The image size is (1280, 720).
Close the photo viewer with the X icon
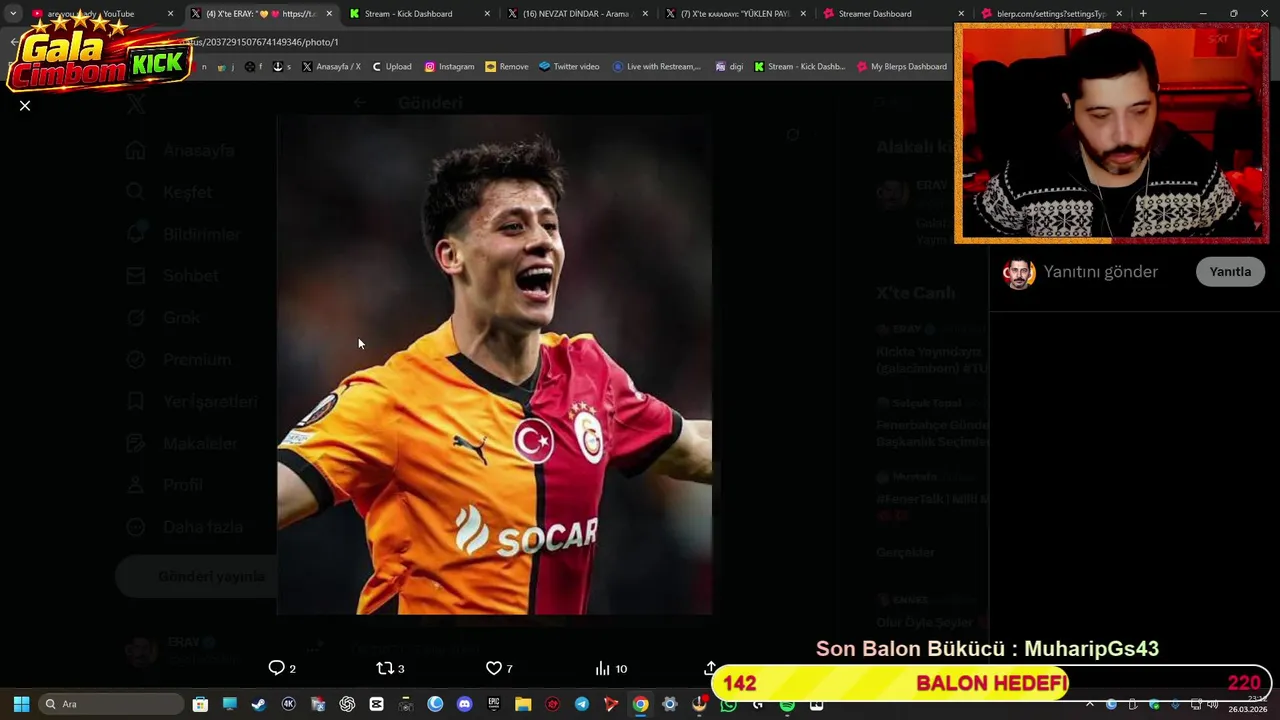(x=25, y=105)
